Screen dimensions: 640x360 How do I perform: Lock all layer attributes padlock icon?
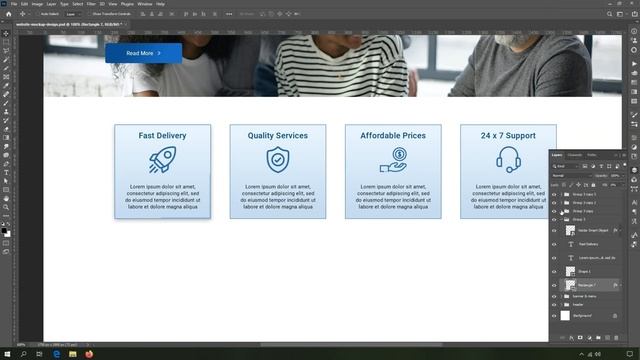(593, 185)
